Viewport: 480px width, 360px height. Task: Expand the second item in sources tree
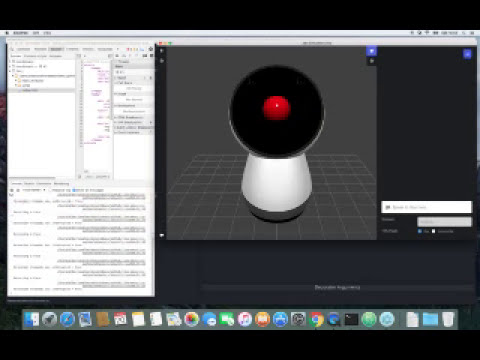[x=10, y=66]
